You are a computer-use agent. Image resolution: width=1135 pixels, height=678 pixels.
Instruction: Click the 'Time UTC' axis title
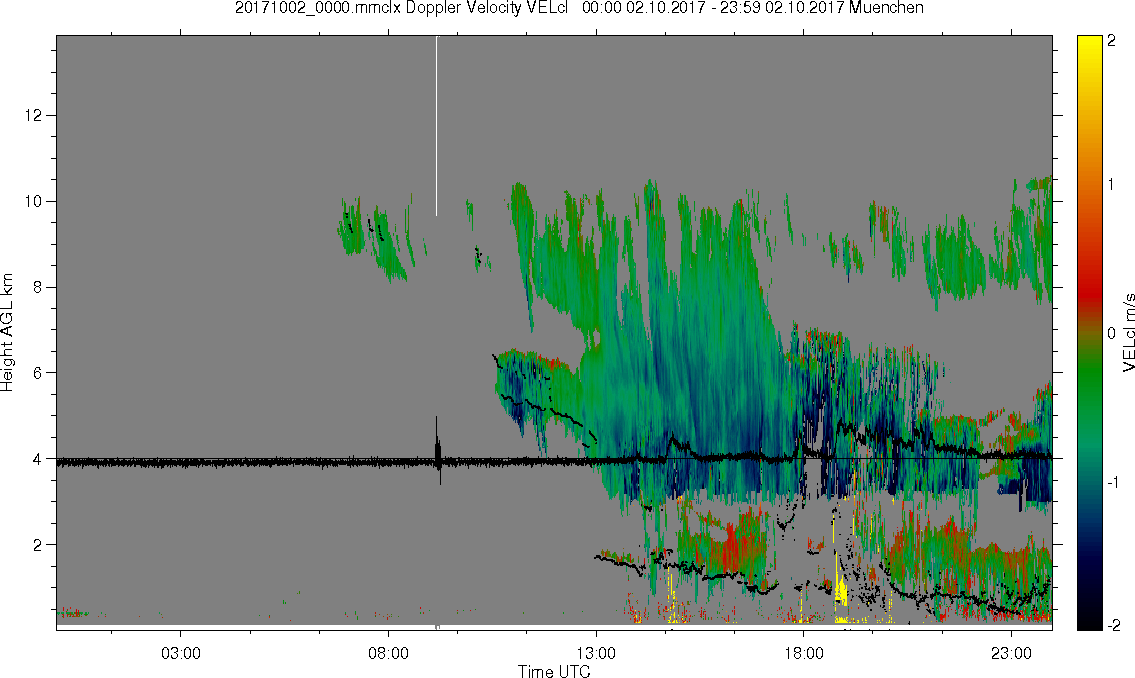(554, 671)
